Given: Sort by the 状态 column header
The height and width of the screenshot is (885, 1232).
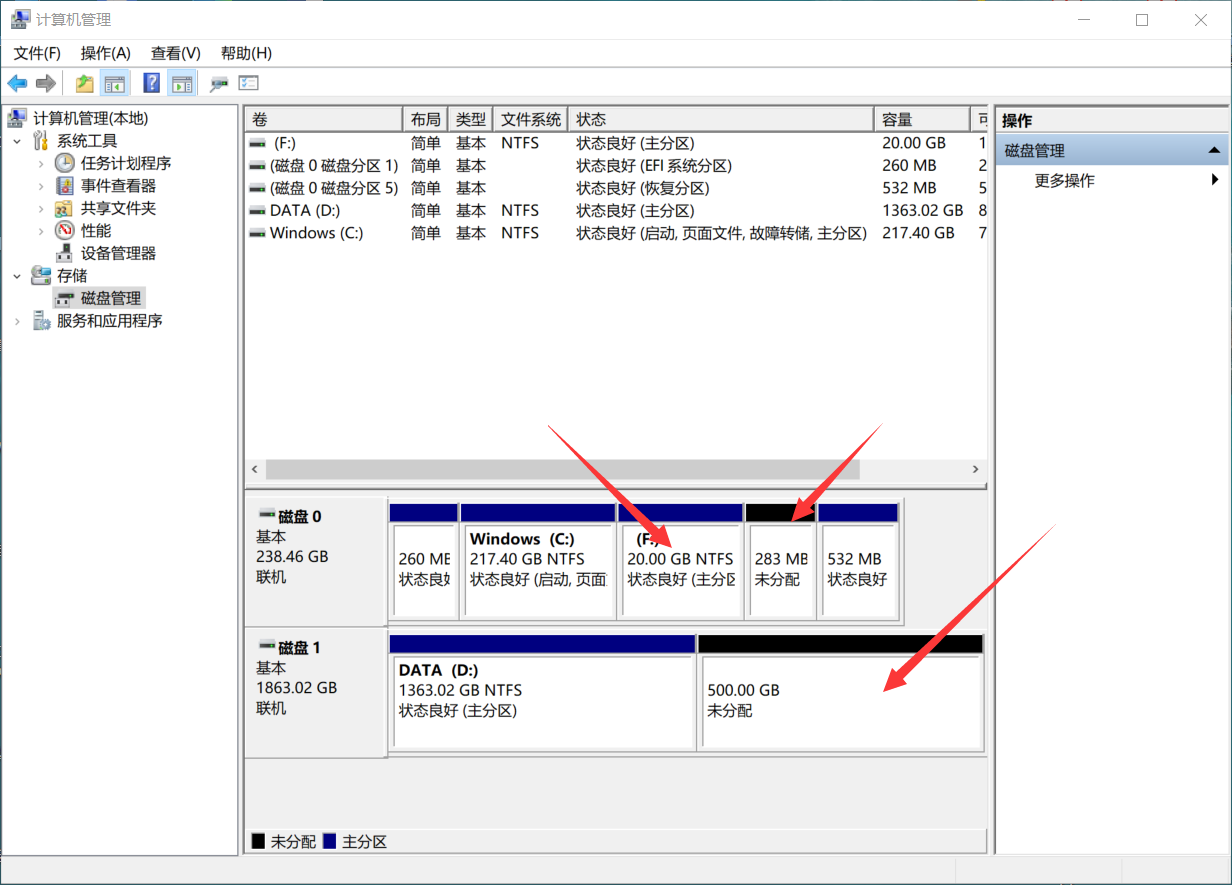Looking at the screenshot, I should pyautogui.click(x=720, y=119).
